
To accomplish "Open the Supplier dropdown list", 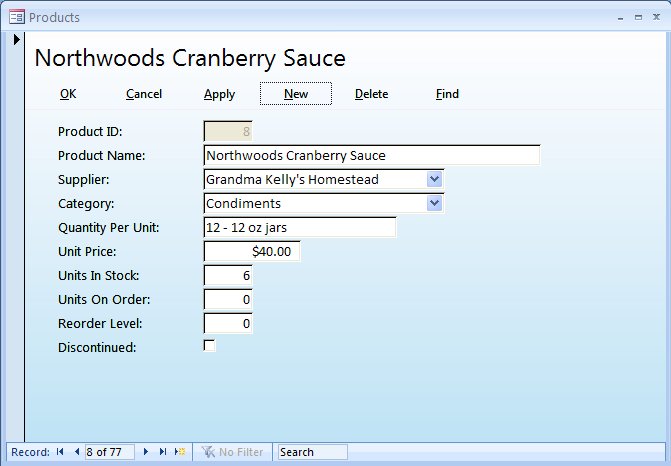I will (x=434, y=179).
